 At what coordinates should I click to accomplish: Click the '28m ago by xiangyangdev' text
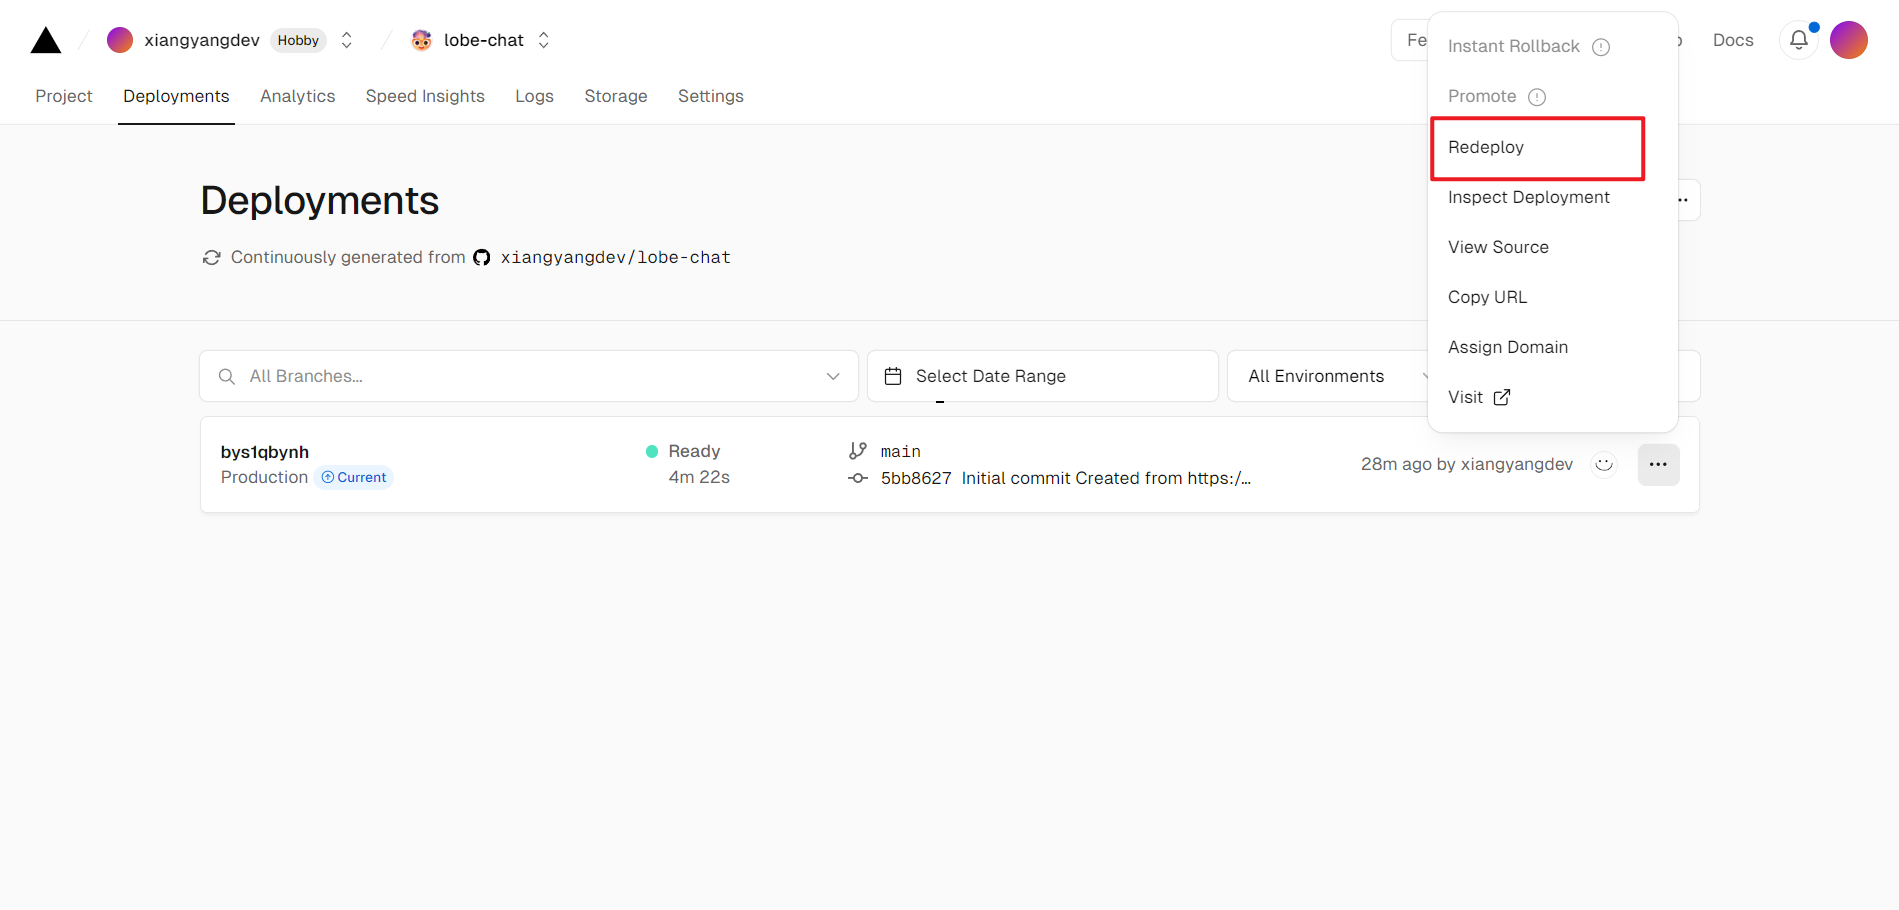point(1467,464)
